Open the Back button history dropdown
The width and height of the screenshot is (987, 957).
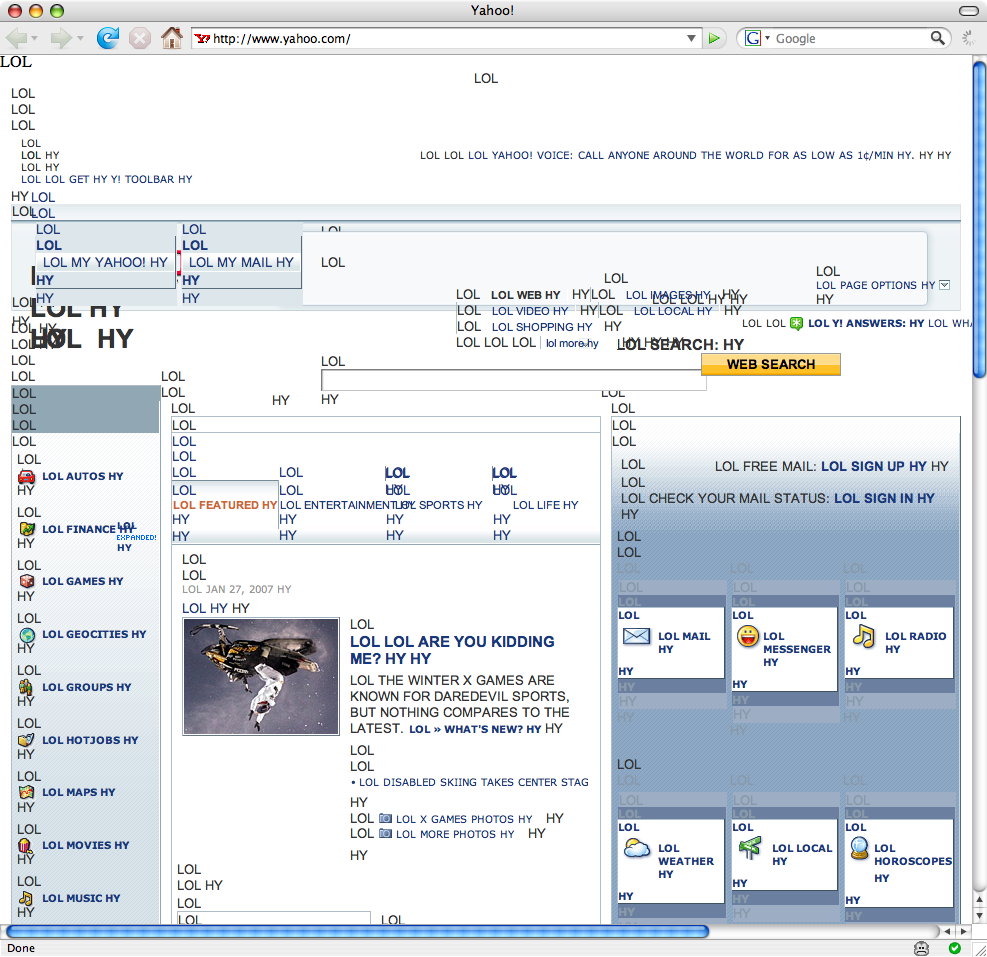[35, 38]
